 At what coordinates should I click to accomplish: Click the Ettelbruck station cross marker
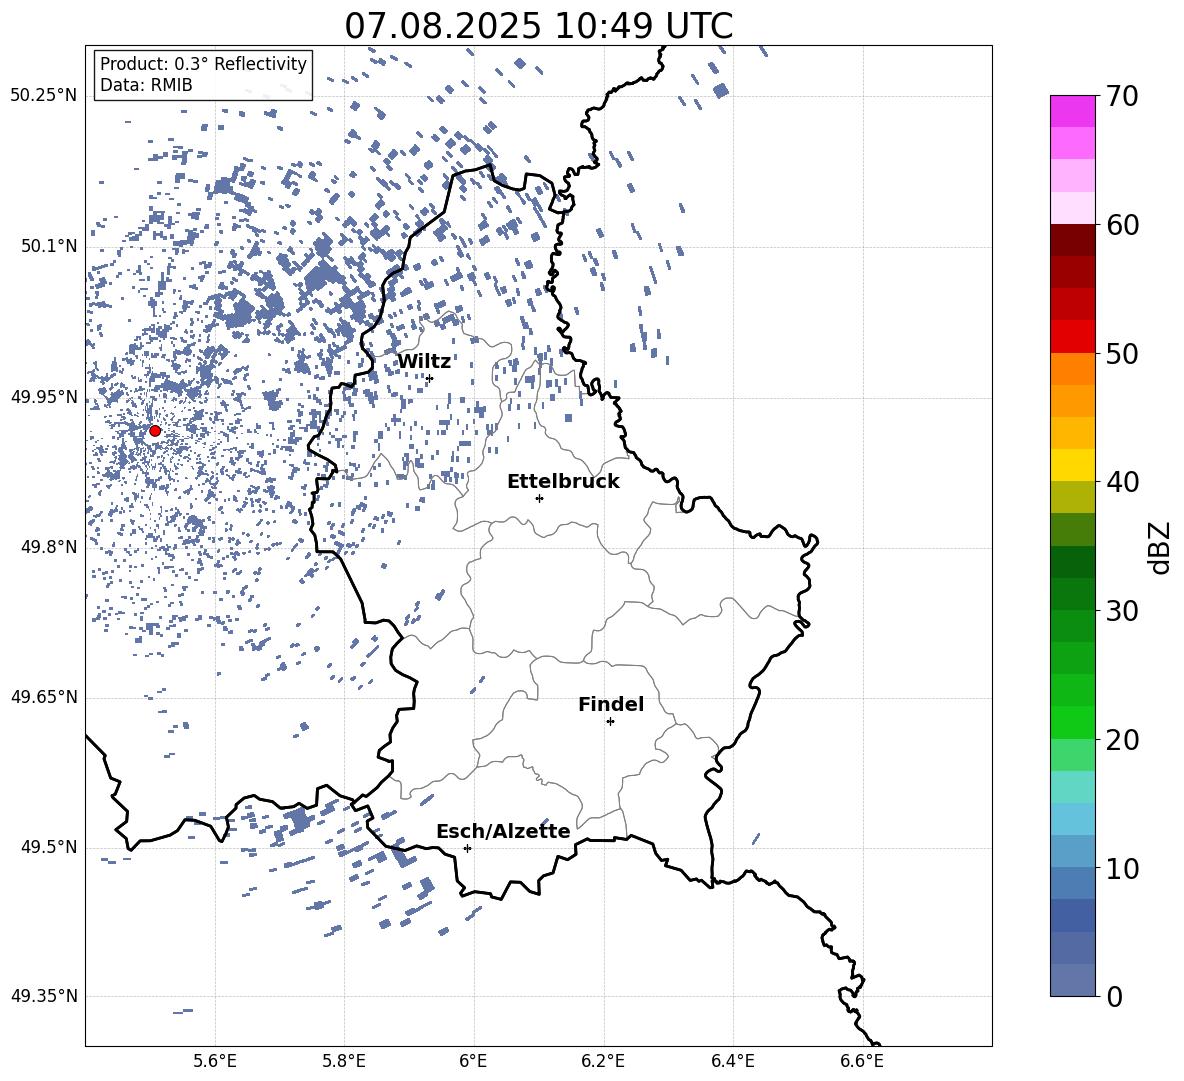pos(539,498)
